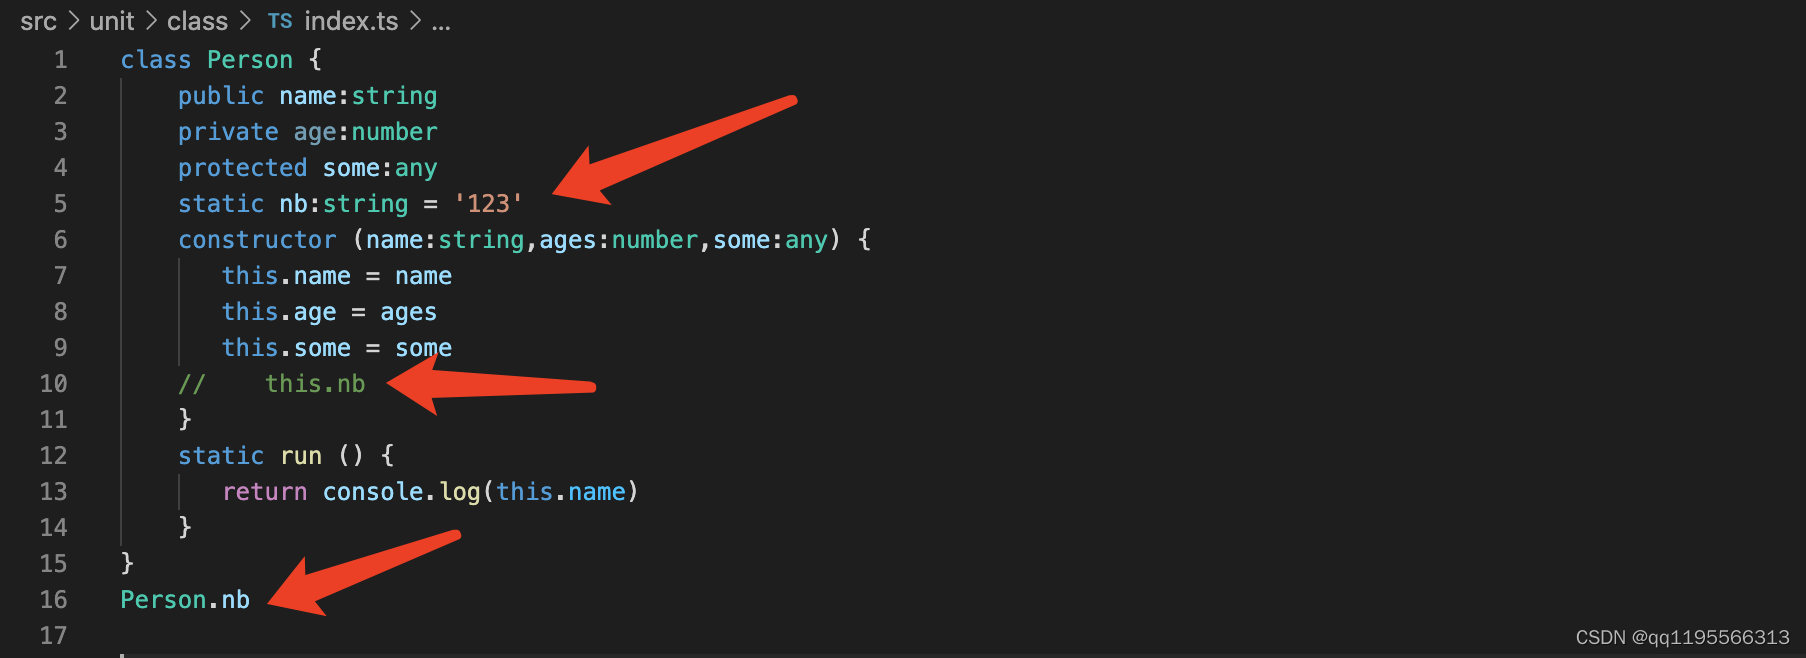
Task: Click Person.nb on line 16
Action: (185, 600)
